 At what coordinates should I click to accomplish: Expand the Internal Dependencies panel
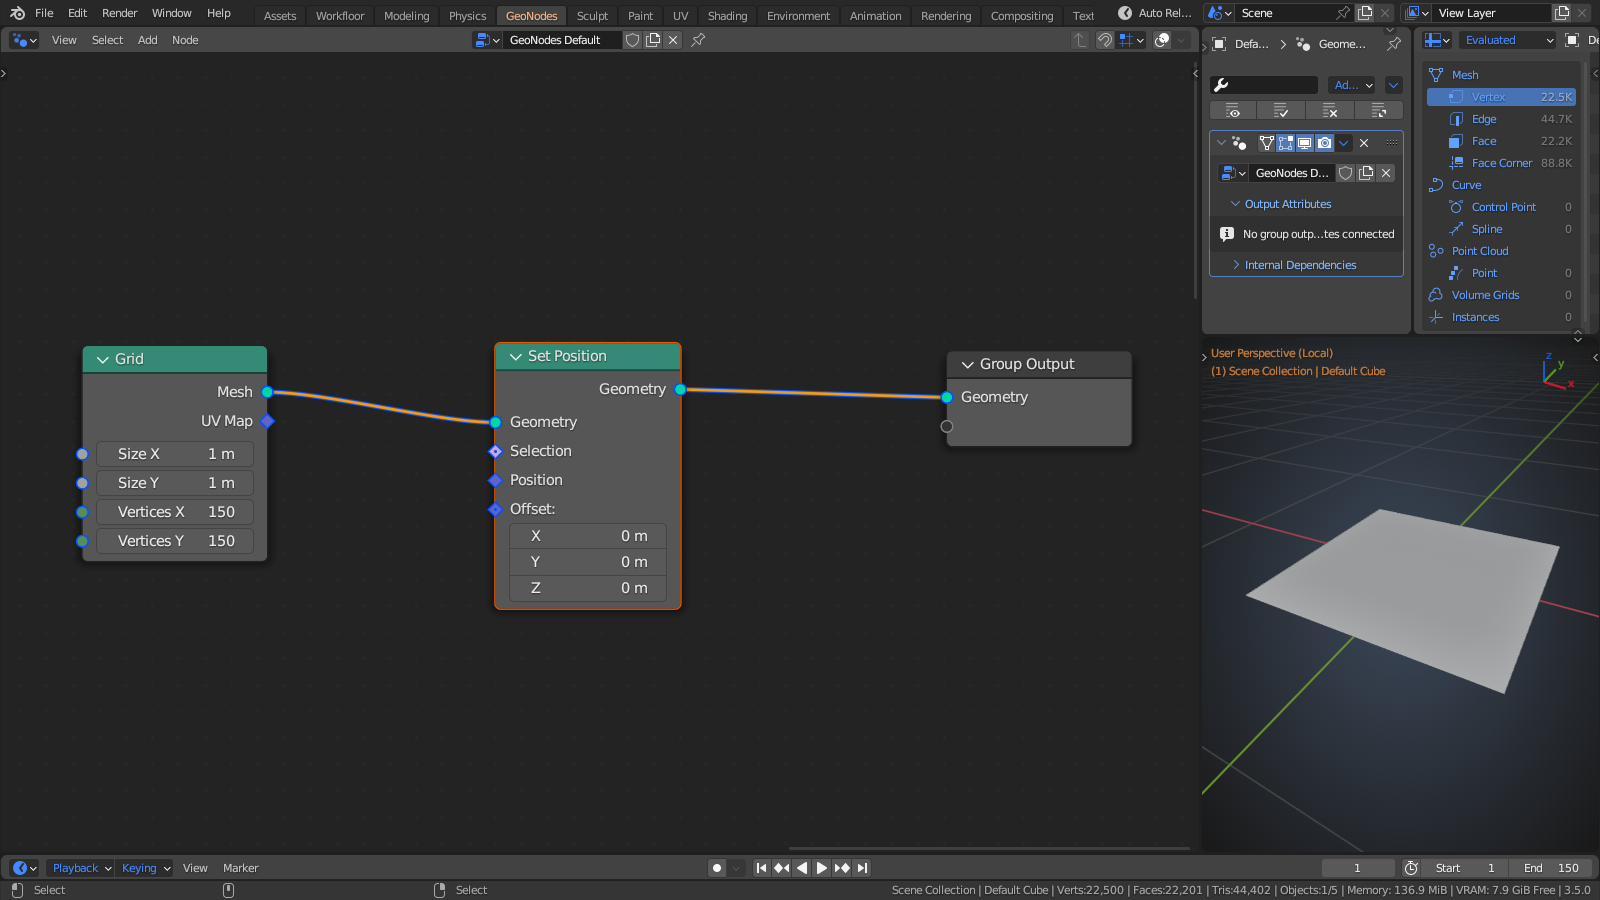click(1299, 265)
